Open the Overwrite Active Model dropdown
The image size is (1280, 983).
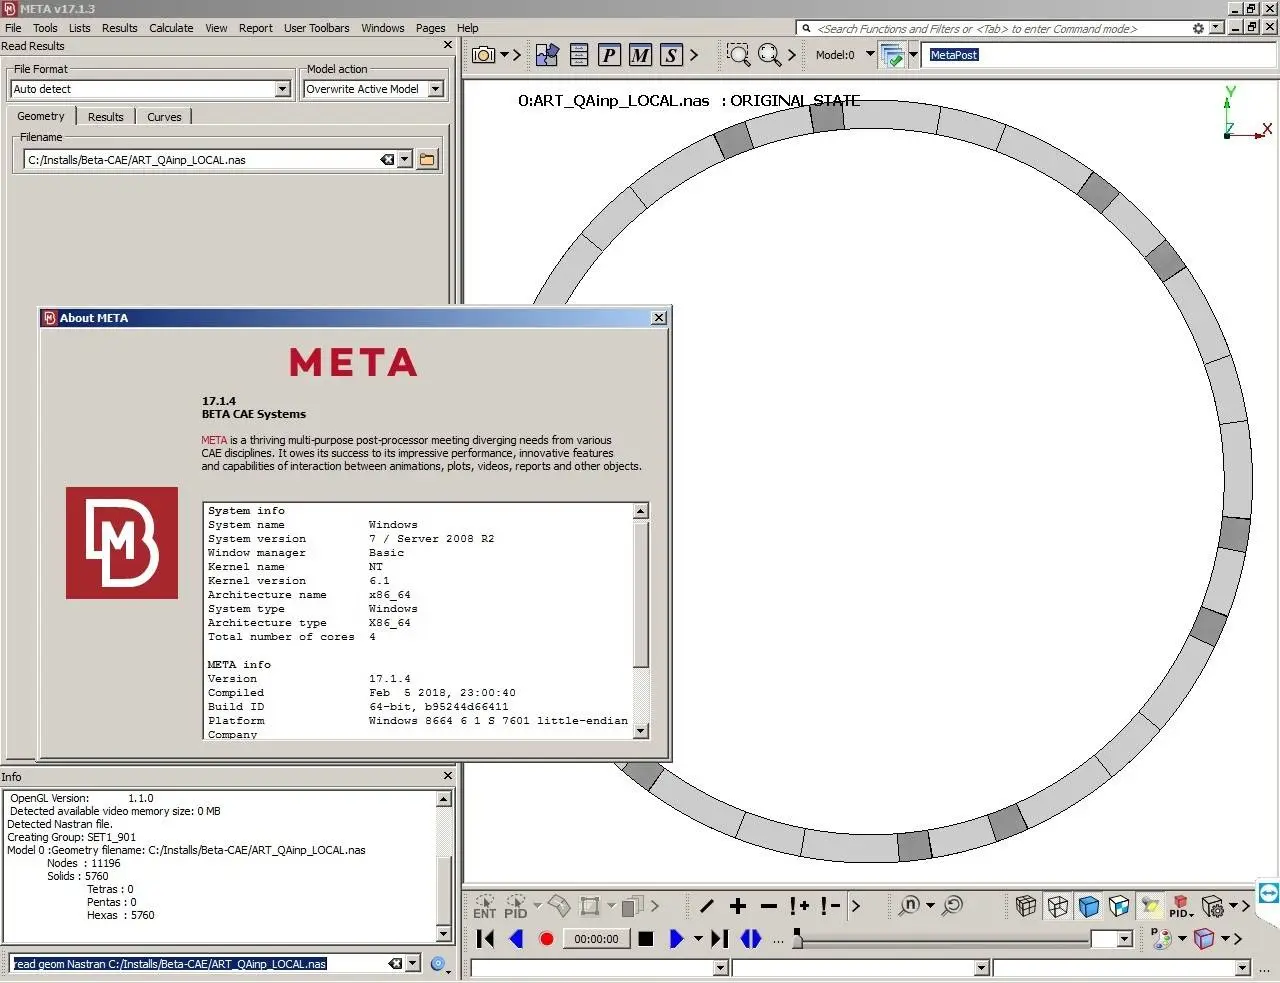point(435,89)
